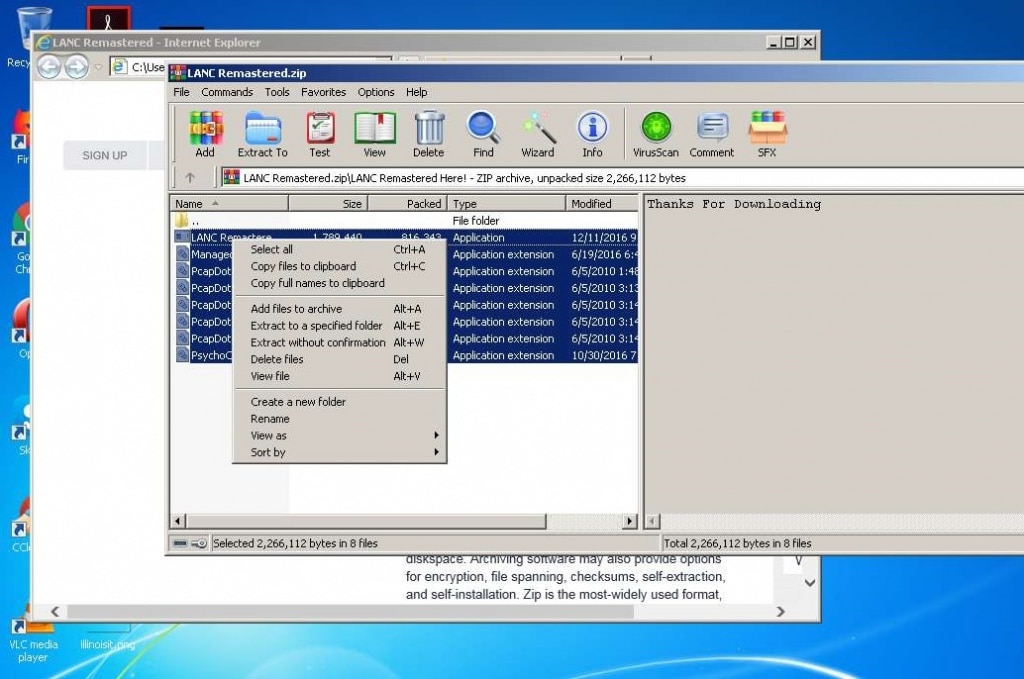The width and height of the screenshot is (1024, 679).
Task: Choose Select all from context menu
Action: (x=340, y=249)
